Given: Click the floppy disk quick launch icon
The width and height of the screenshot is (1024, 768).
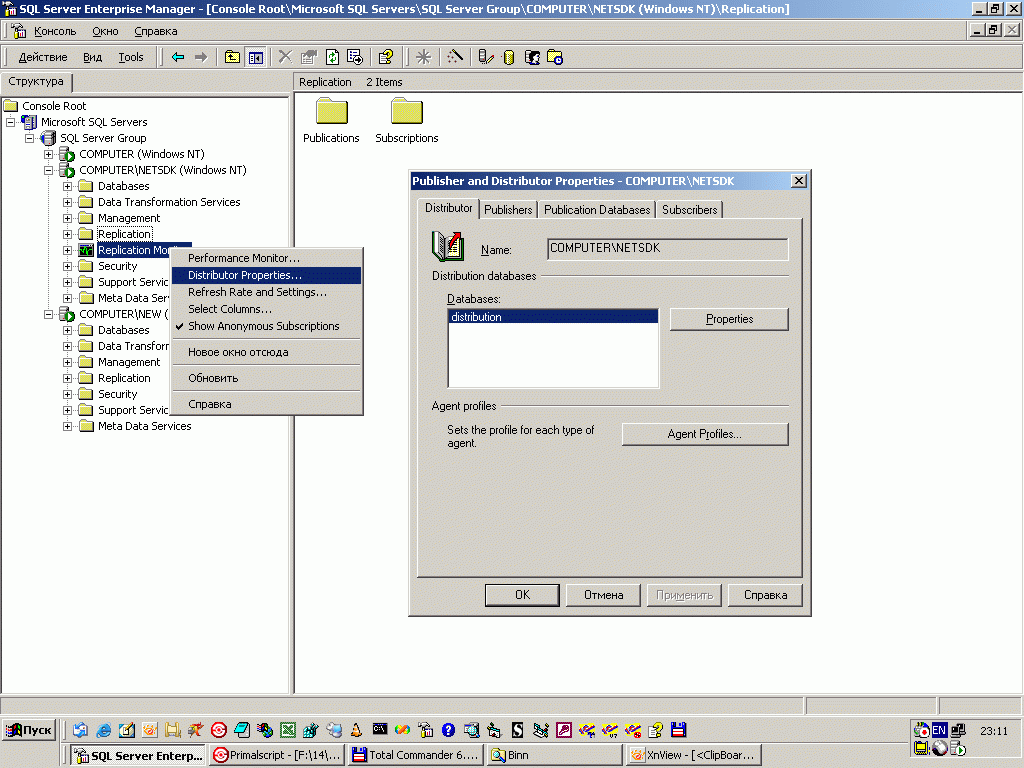Looking at the screenshot, I should click(x=679, y=729).
